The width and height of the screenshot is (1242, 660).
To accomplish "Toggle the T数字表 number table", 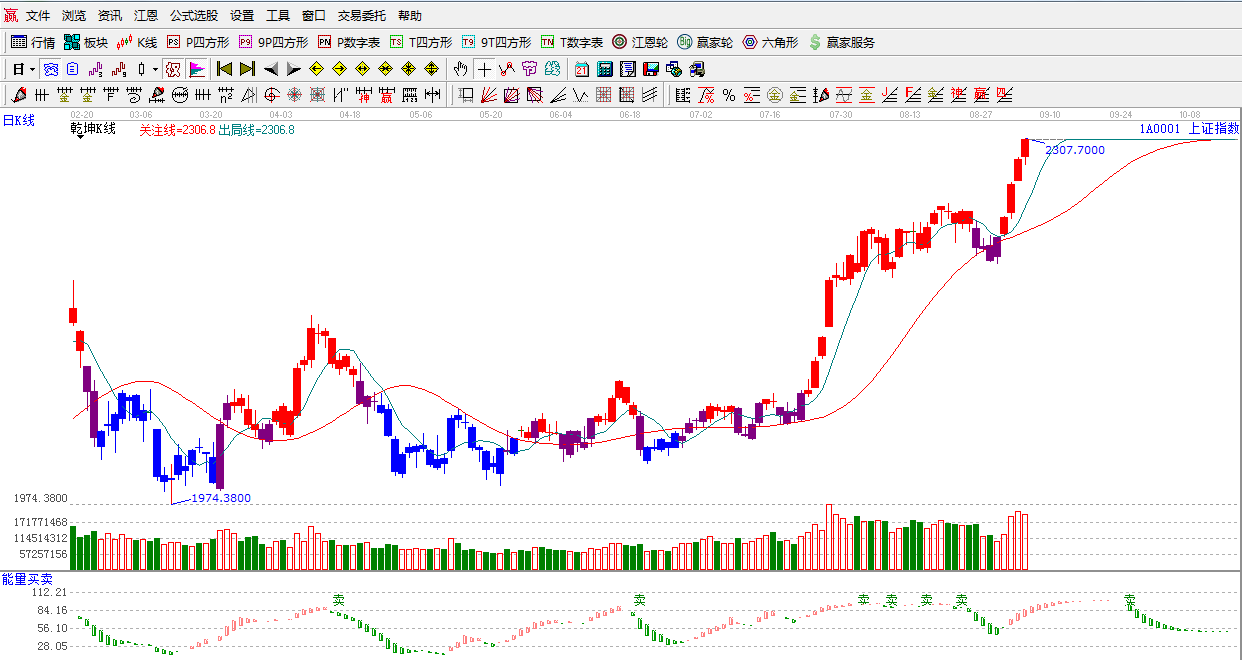I will [572, 42].
